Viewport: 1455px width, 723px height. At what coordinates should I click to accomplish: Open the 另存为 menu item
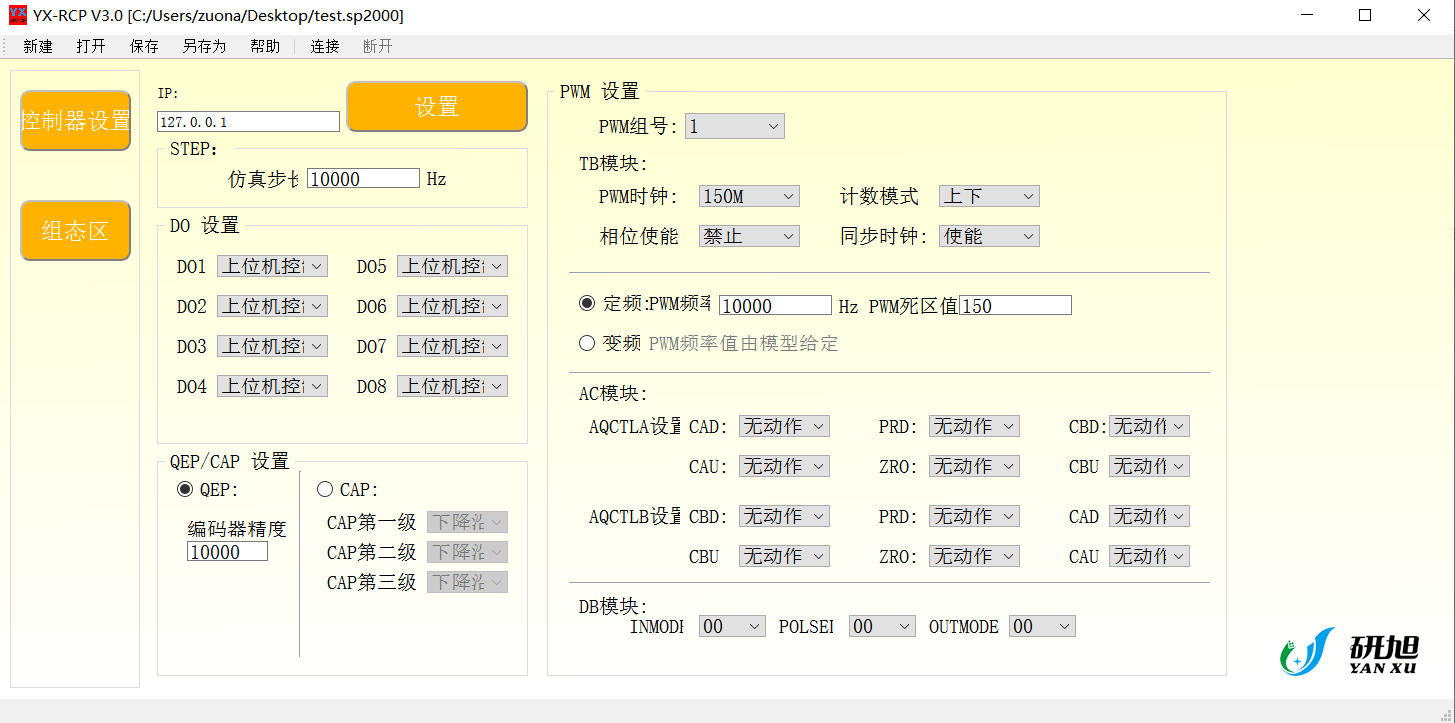click(x=204, y=46)
